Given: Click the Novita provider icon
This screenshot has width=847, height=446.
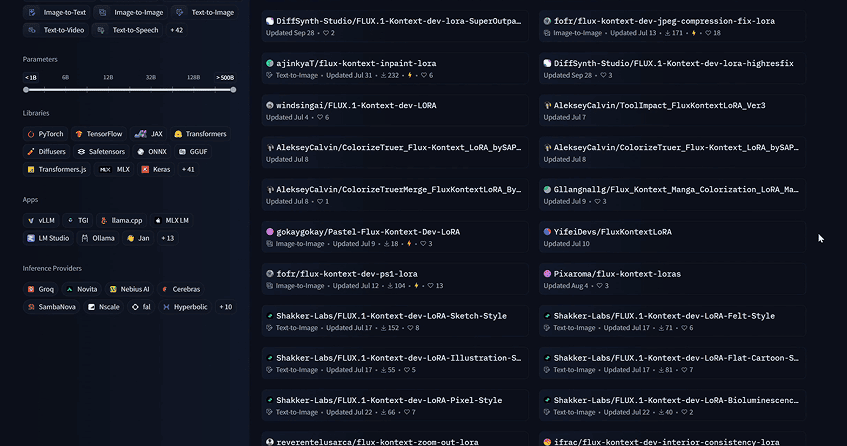Looking at the screenshot, I should pyautogui.click(x=69, y=289).
